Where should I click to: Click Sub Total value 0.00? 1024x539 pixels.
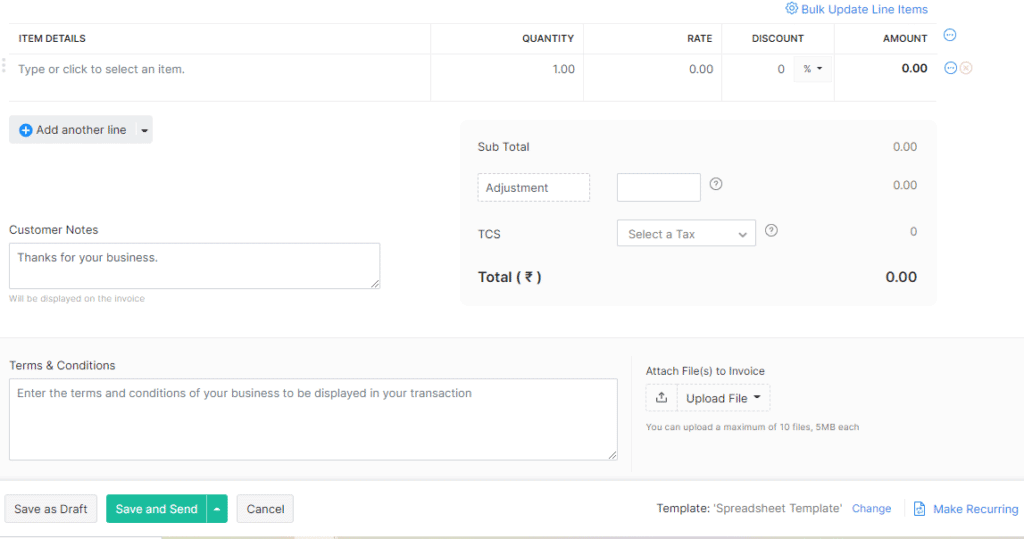pyautogui.click(x=904, y=147)
